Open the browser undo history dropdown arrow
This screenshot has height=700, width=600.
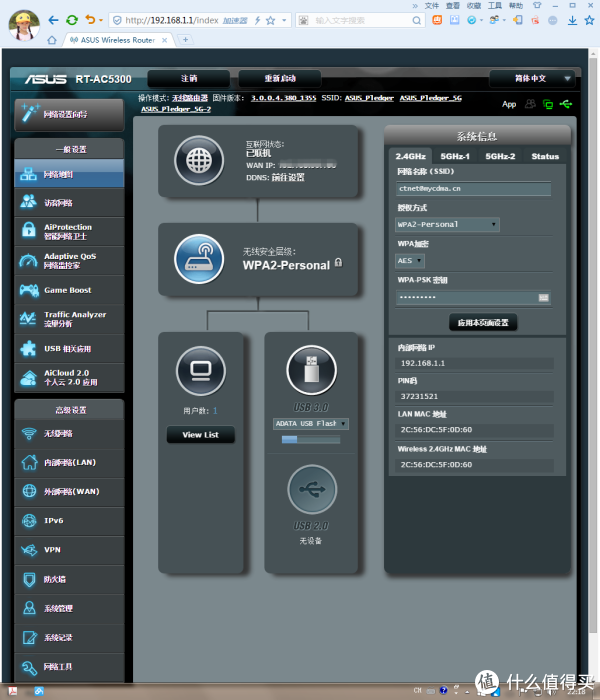(101, 20)
